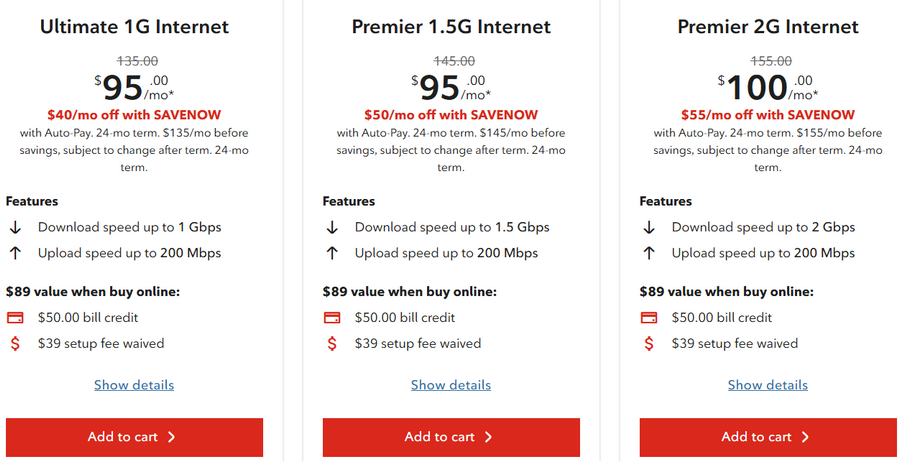Click upload arrow icon in Ultimate 1G plan
The width and height of the screenshot is (900, 461).
click(x=15, y=253)
